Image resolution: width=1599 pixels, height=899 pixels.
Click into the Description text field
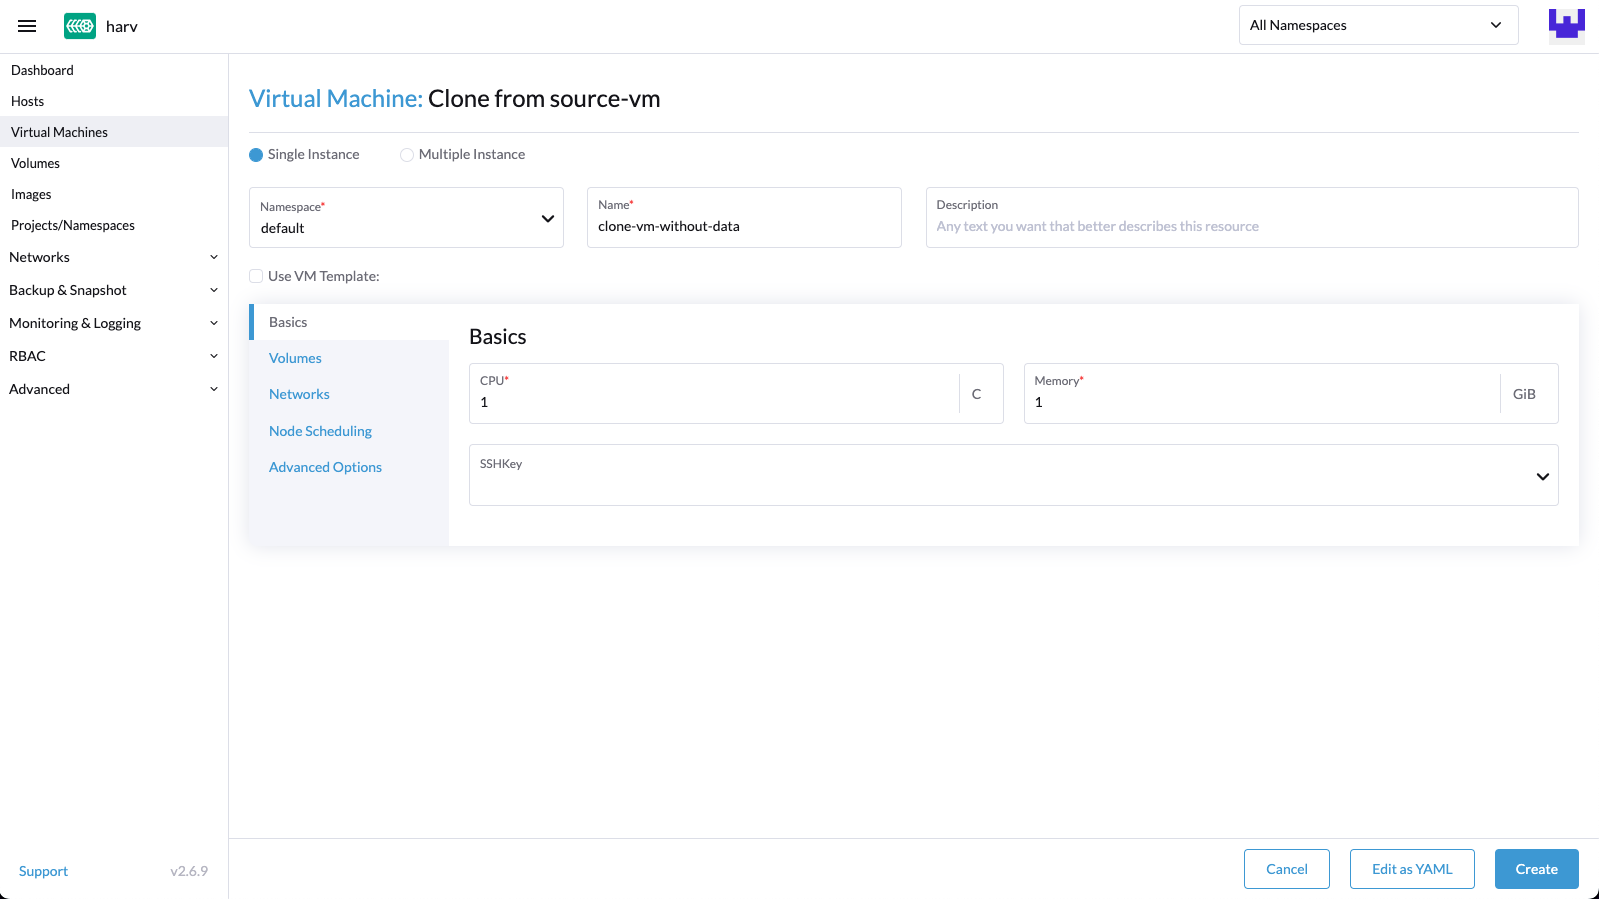click(x=1250, y=227)
